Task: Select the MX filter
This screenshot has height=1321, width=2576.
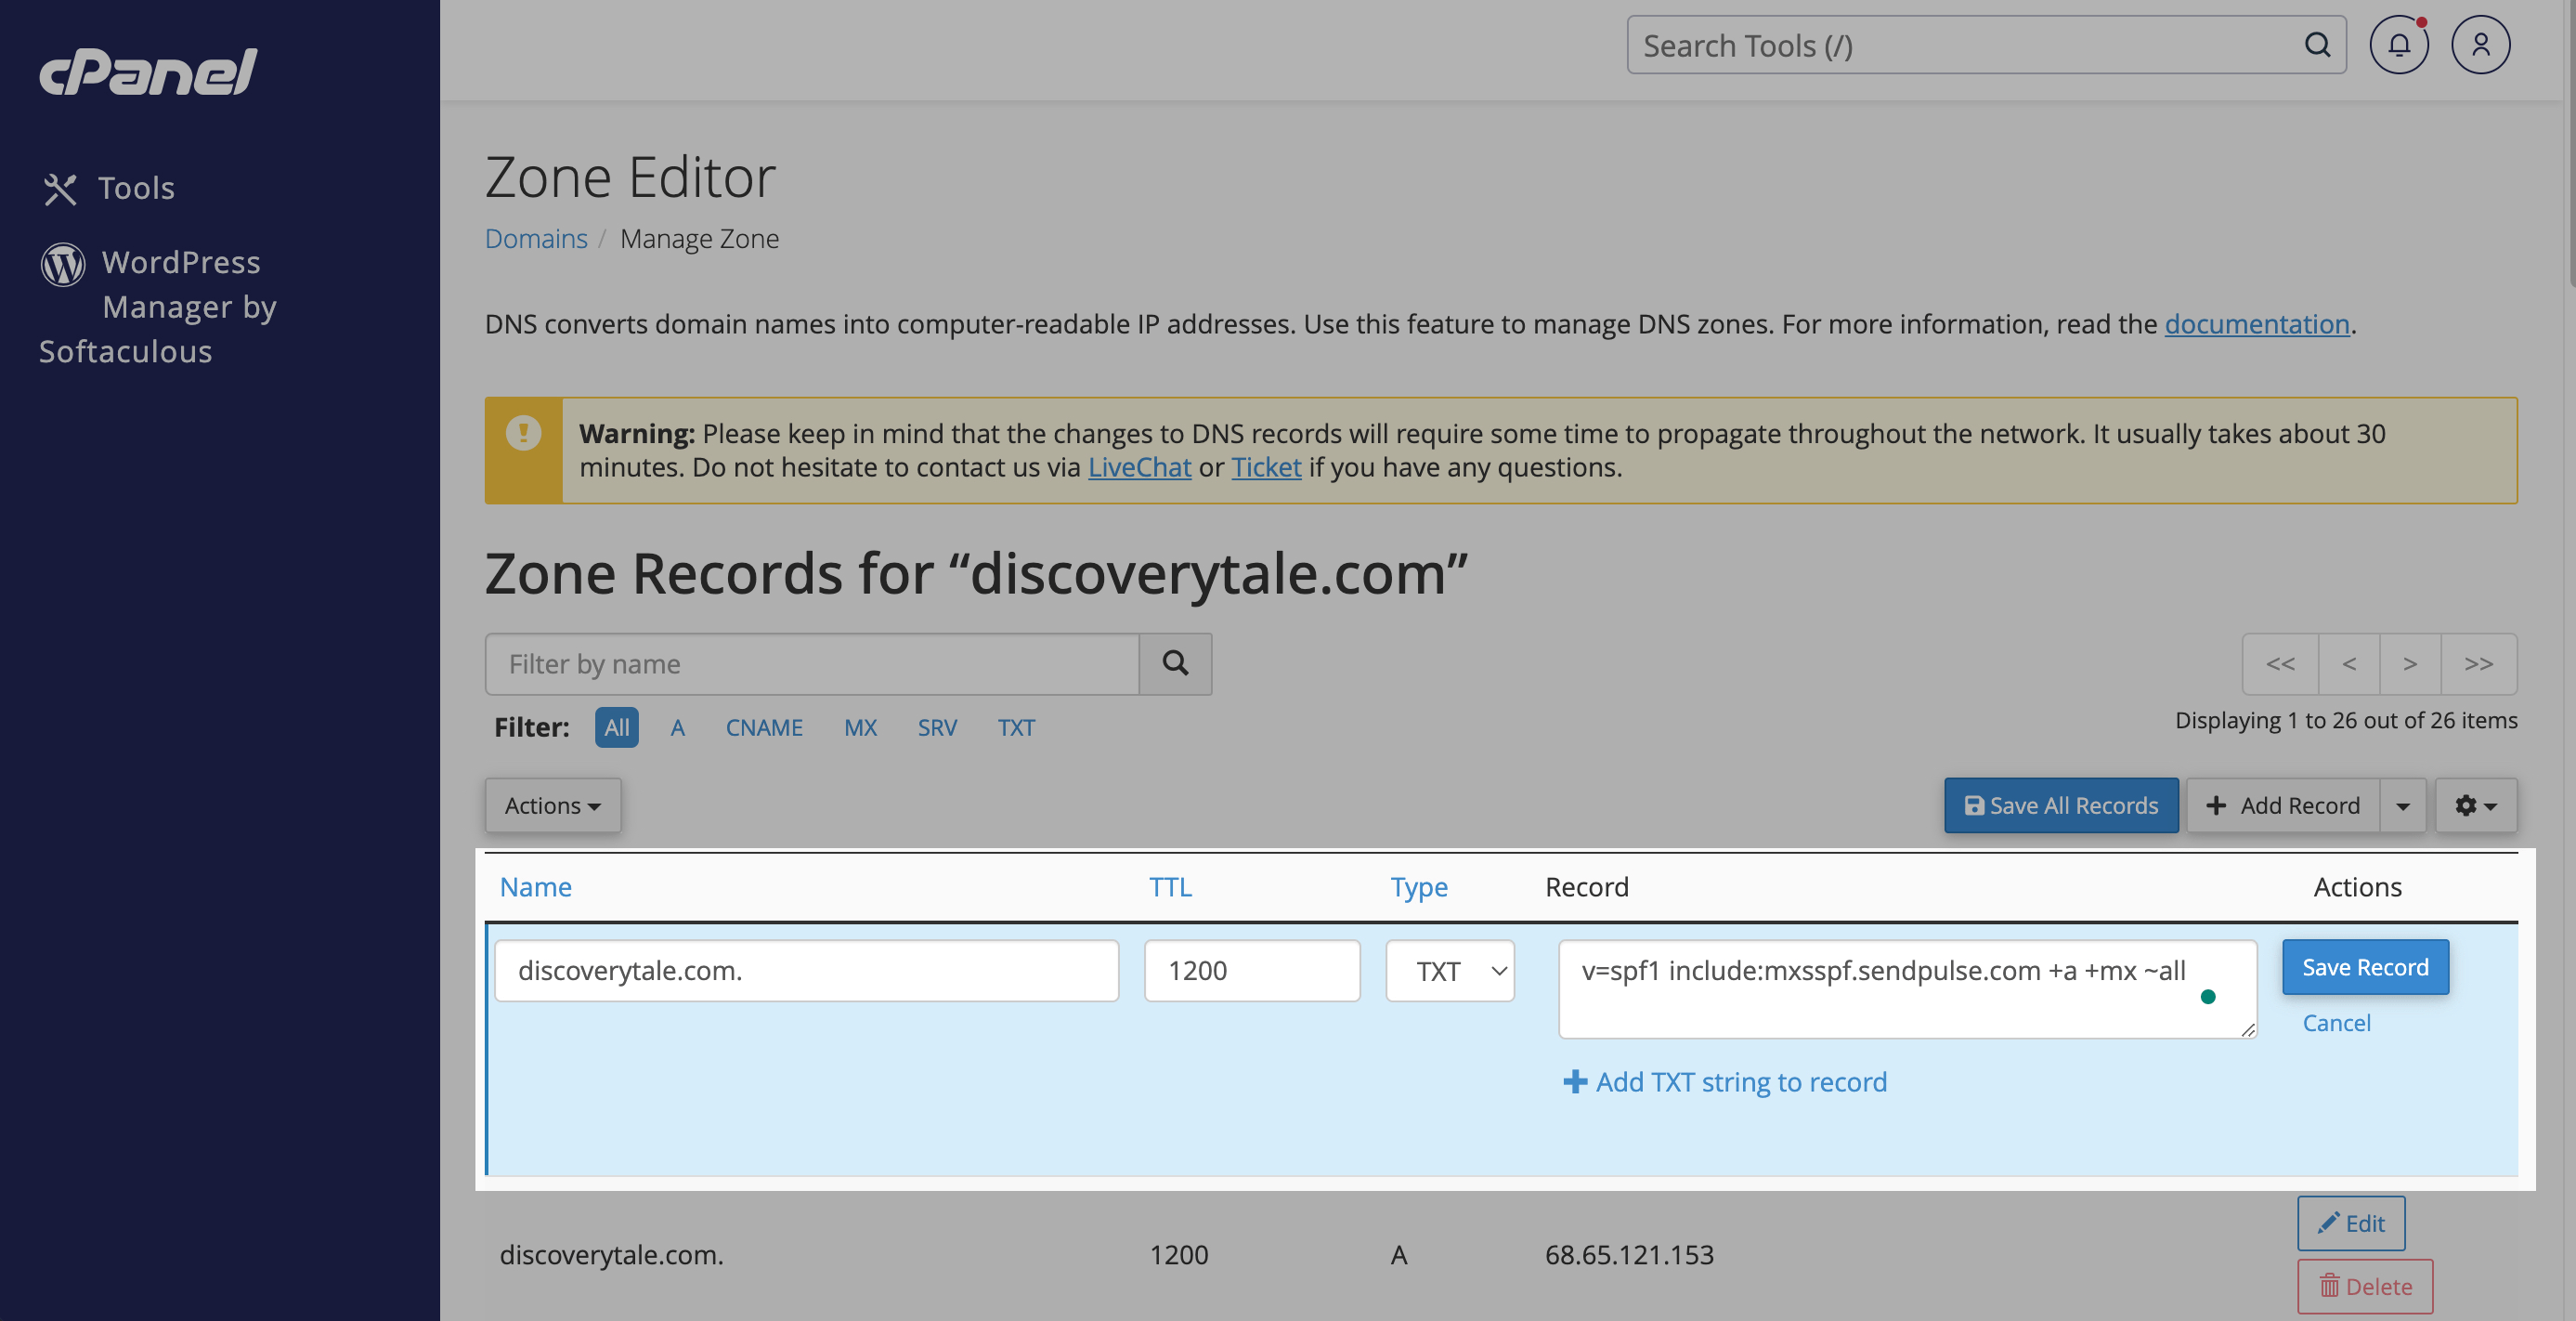Action: [859, 727]
